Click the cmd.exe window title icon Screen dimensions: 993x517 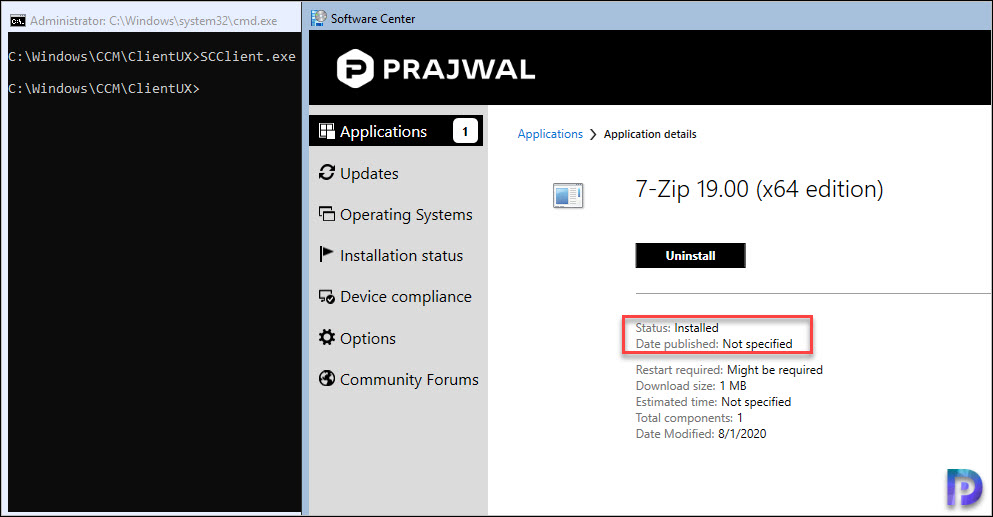click(18, 21)
